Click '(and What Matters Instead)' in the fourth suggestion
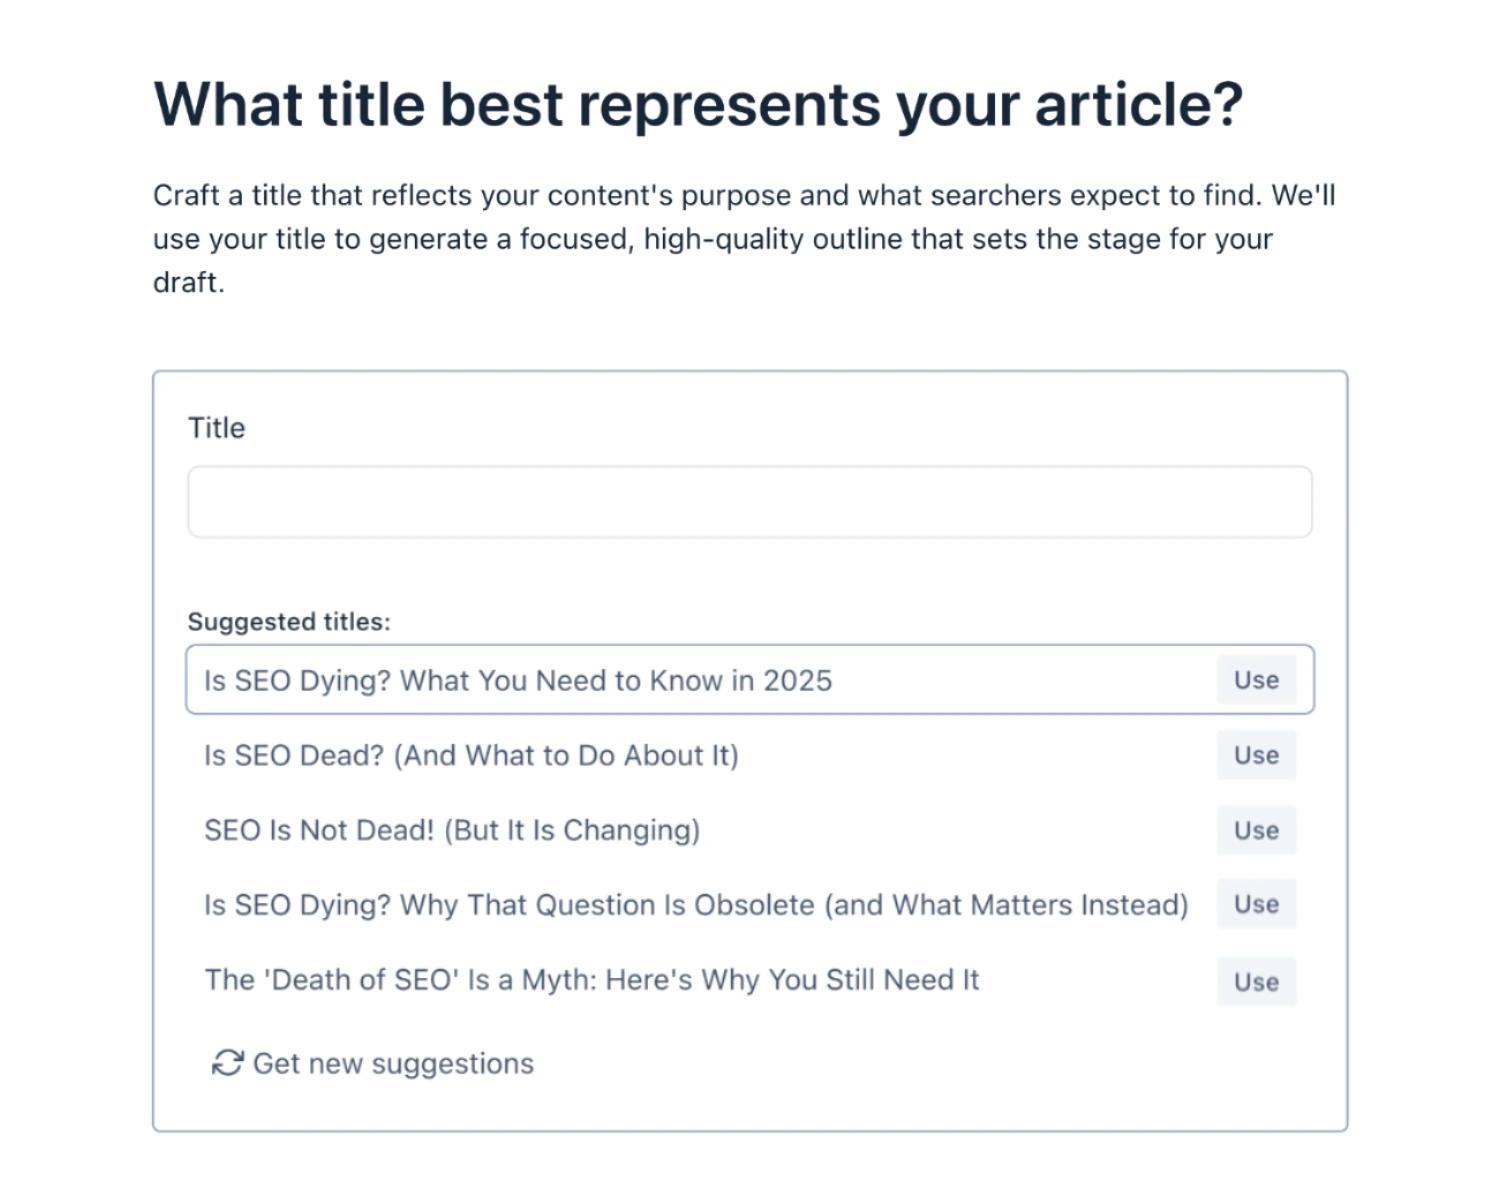Viewport: 1500px width, 1200px height. click(1006, 904)
